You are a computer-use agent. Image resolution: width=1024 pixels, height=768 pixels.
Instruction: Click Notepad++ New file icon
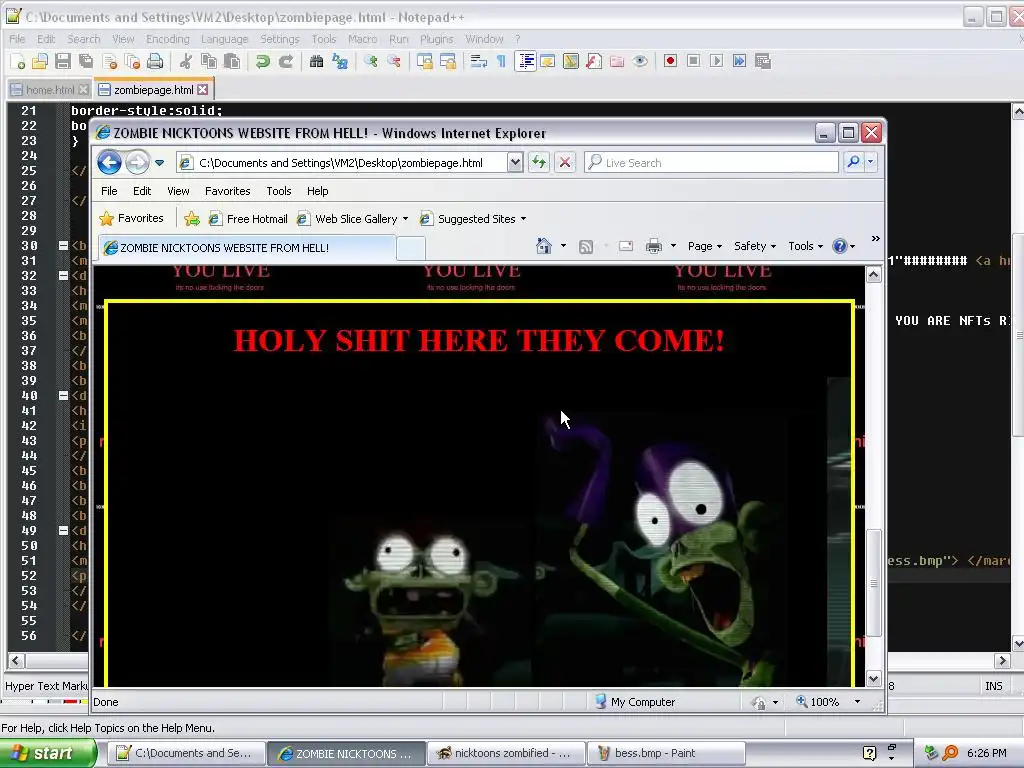pos(18,61)
